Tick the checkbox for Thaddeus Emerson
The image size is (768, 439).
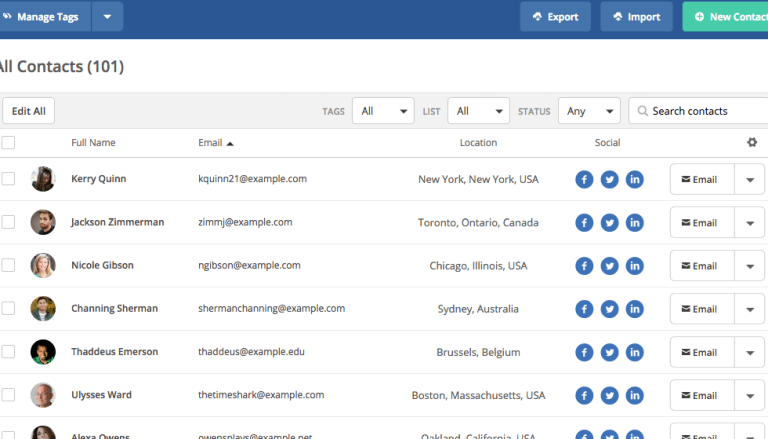[9, 351]
